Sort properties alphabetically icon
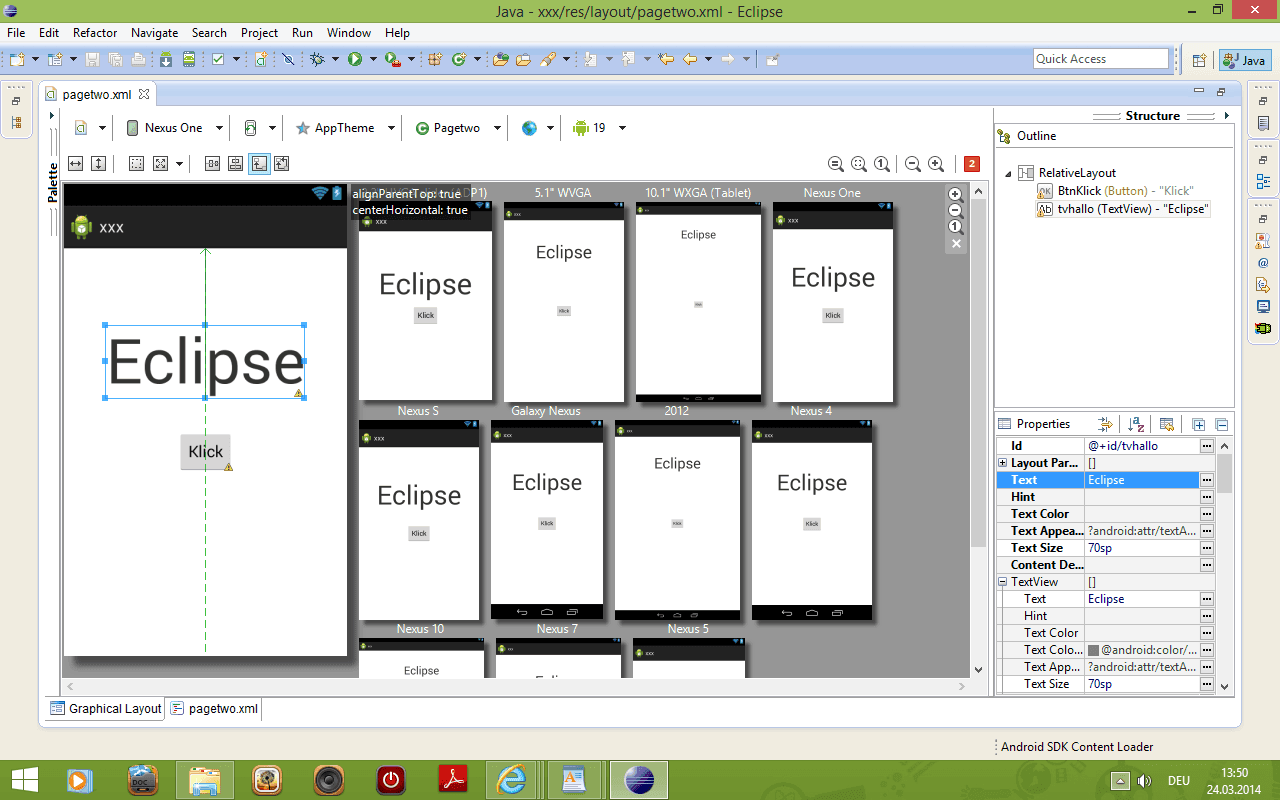 (1136, 424)
